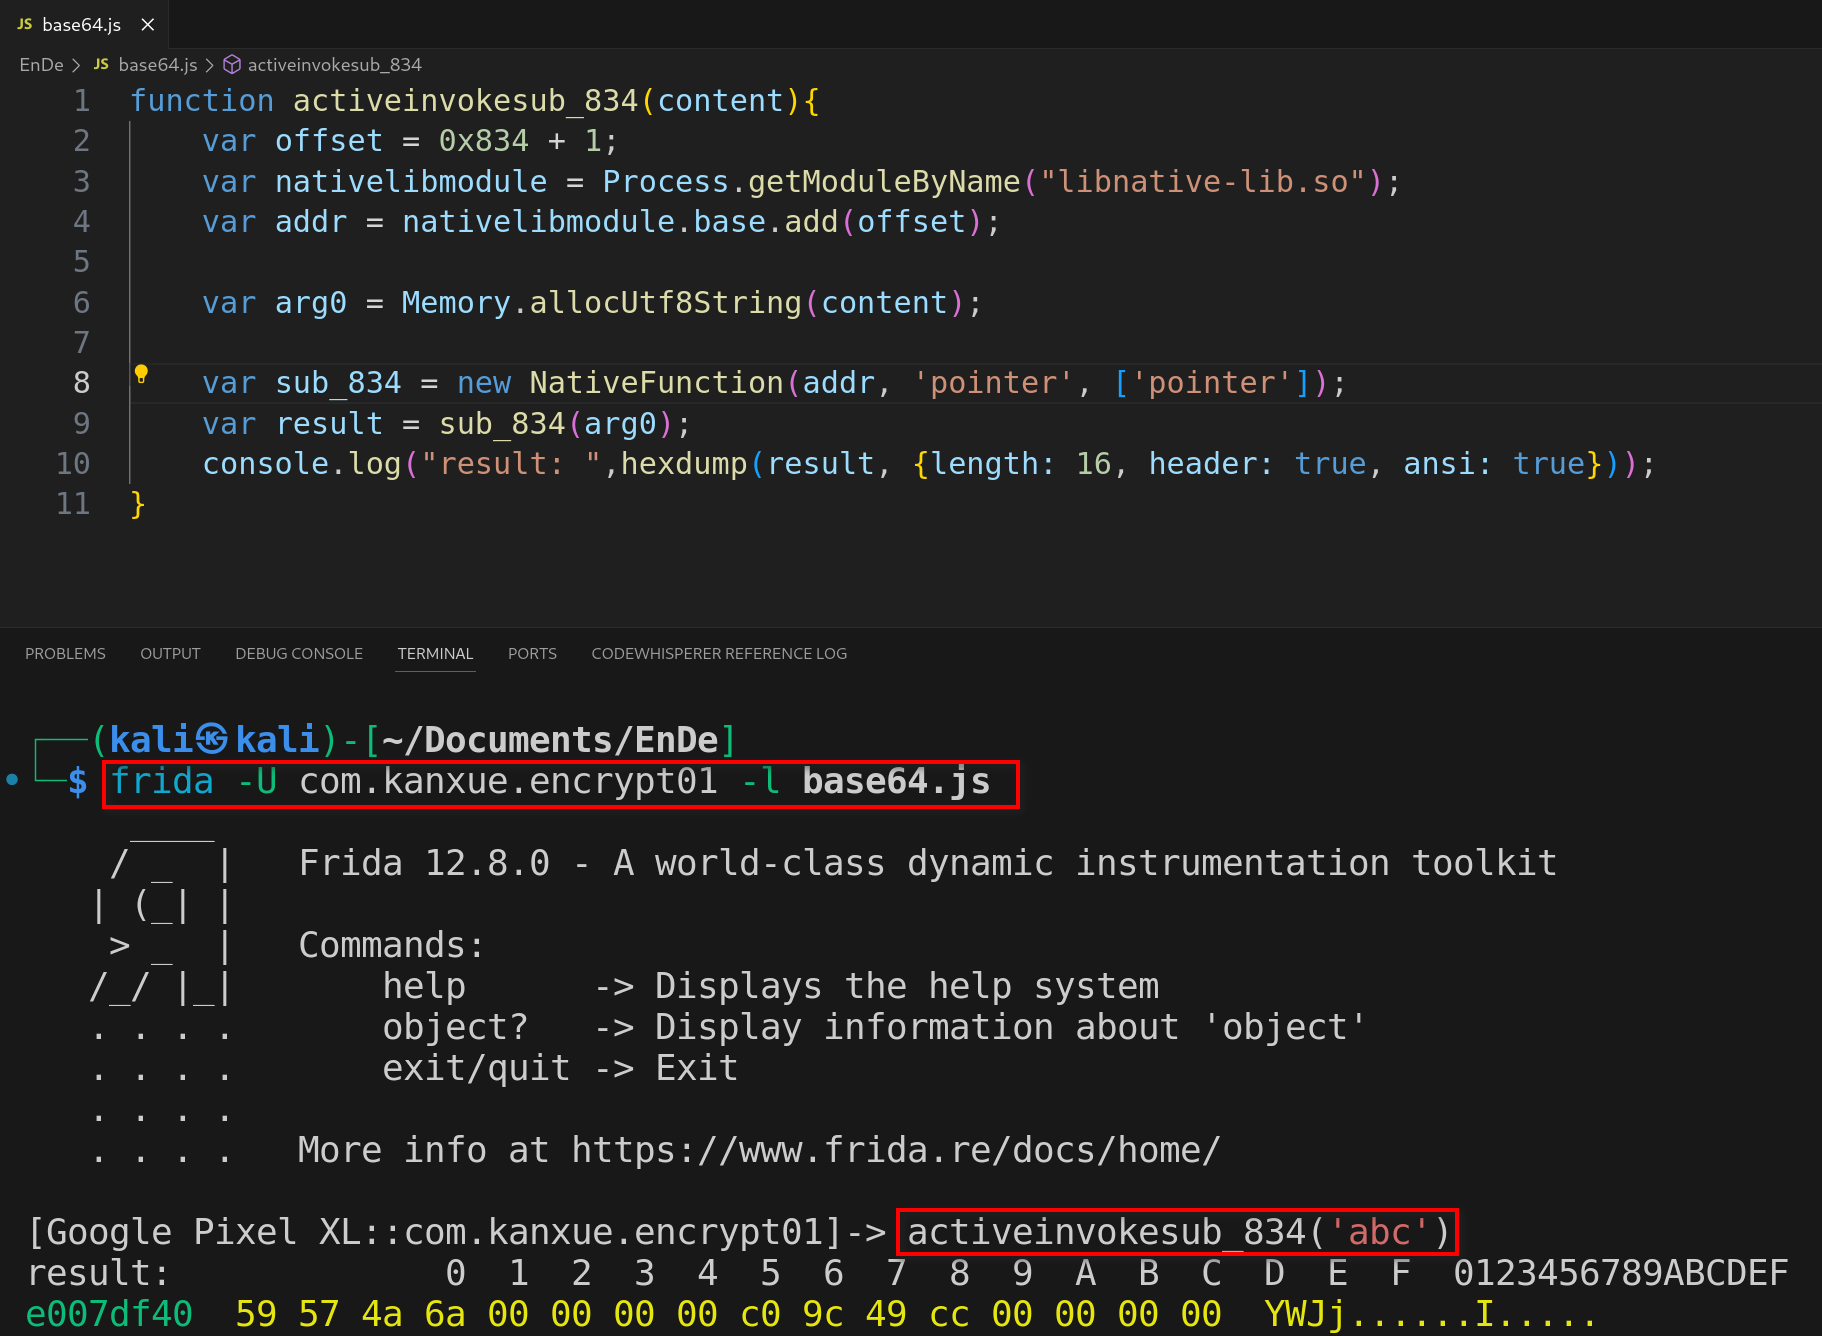Switch to the DEBUG CONSOLE panel tab
Viewport: 1822px width, 1336px height.
[299, 653]
